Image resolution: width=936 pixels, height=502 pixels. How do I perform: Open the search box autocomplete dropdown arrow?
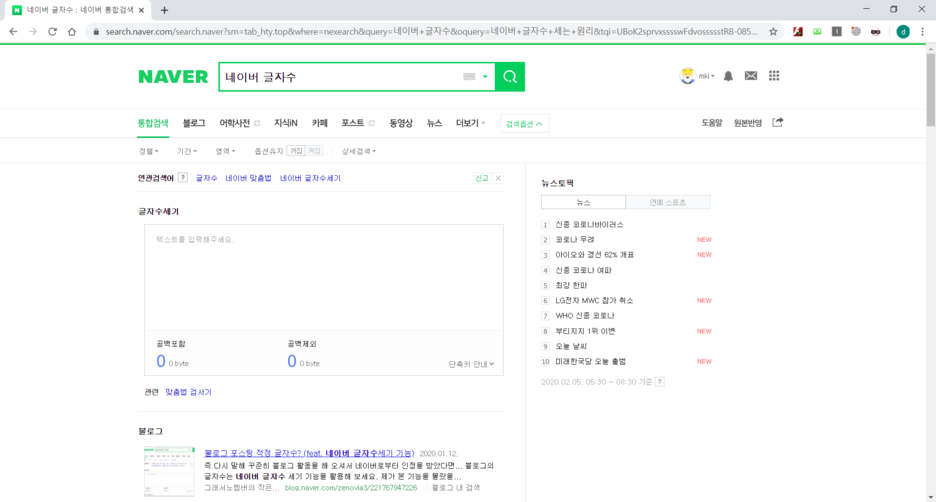click(485, 76)
